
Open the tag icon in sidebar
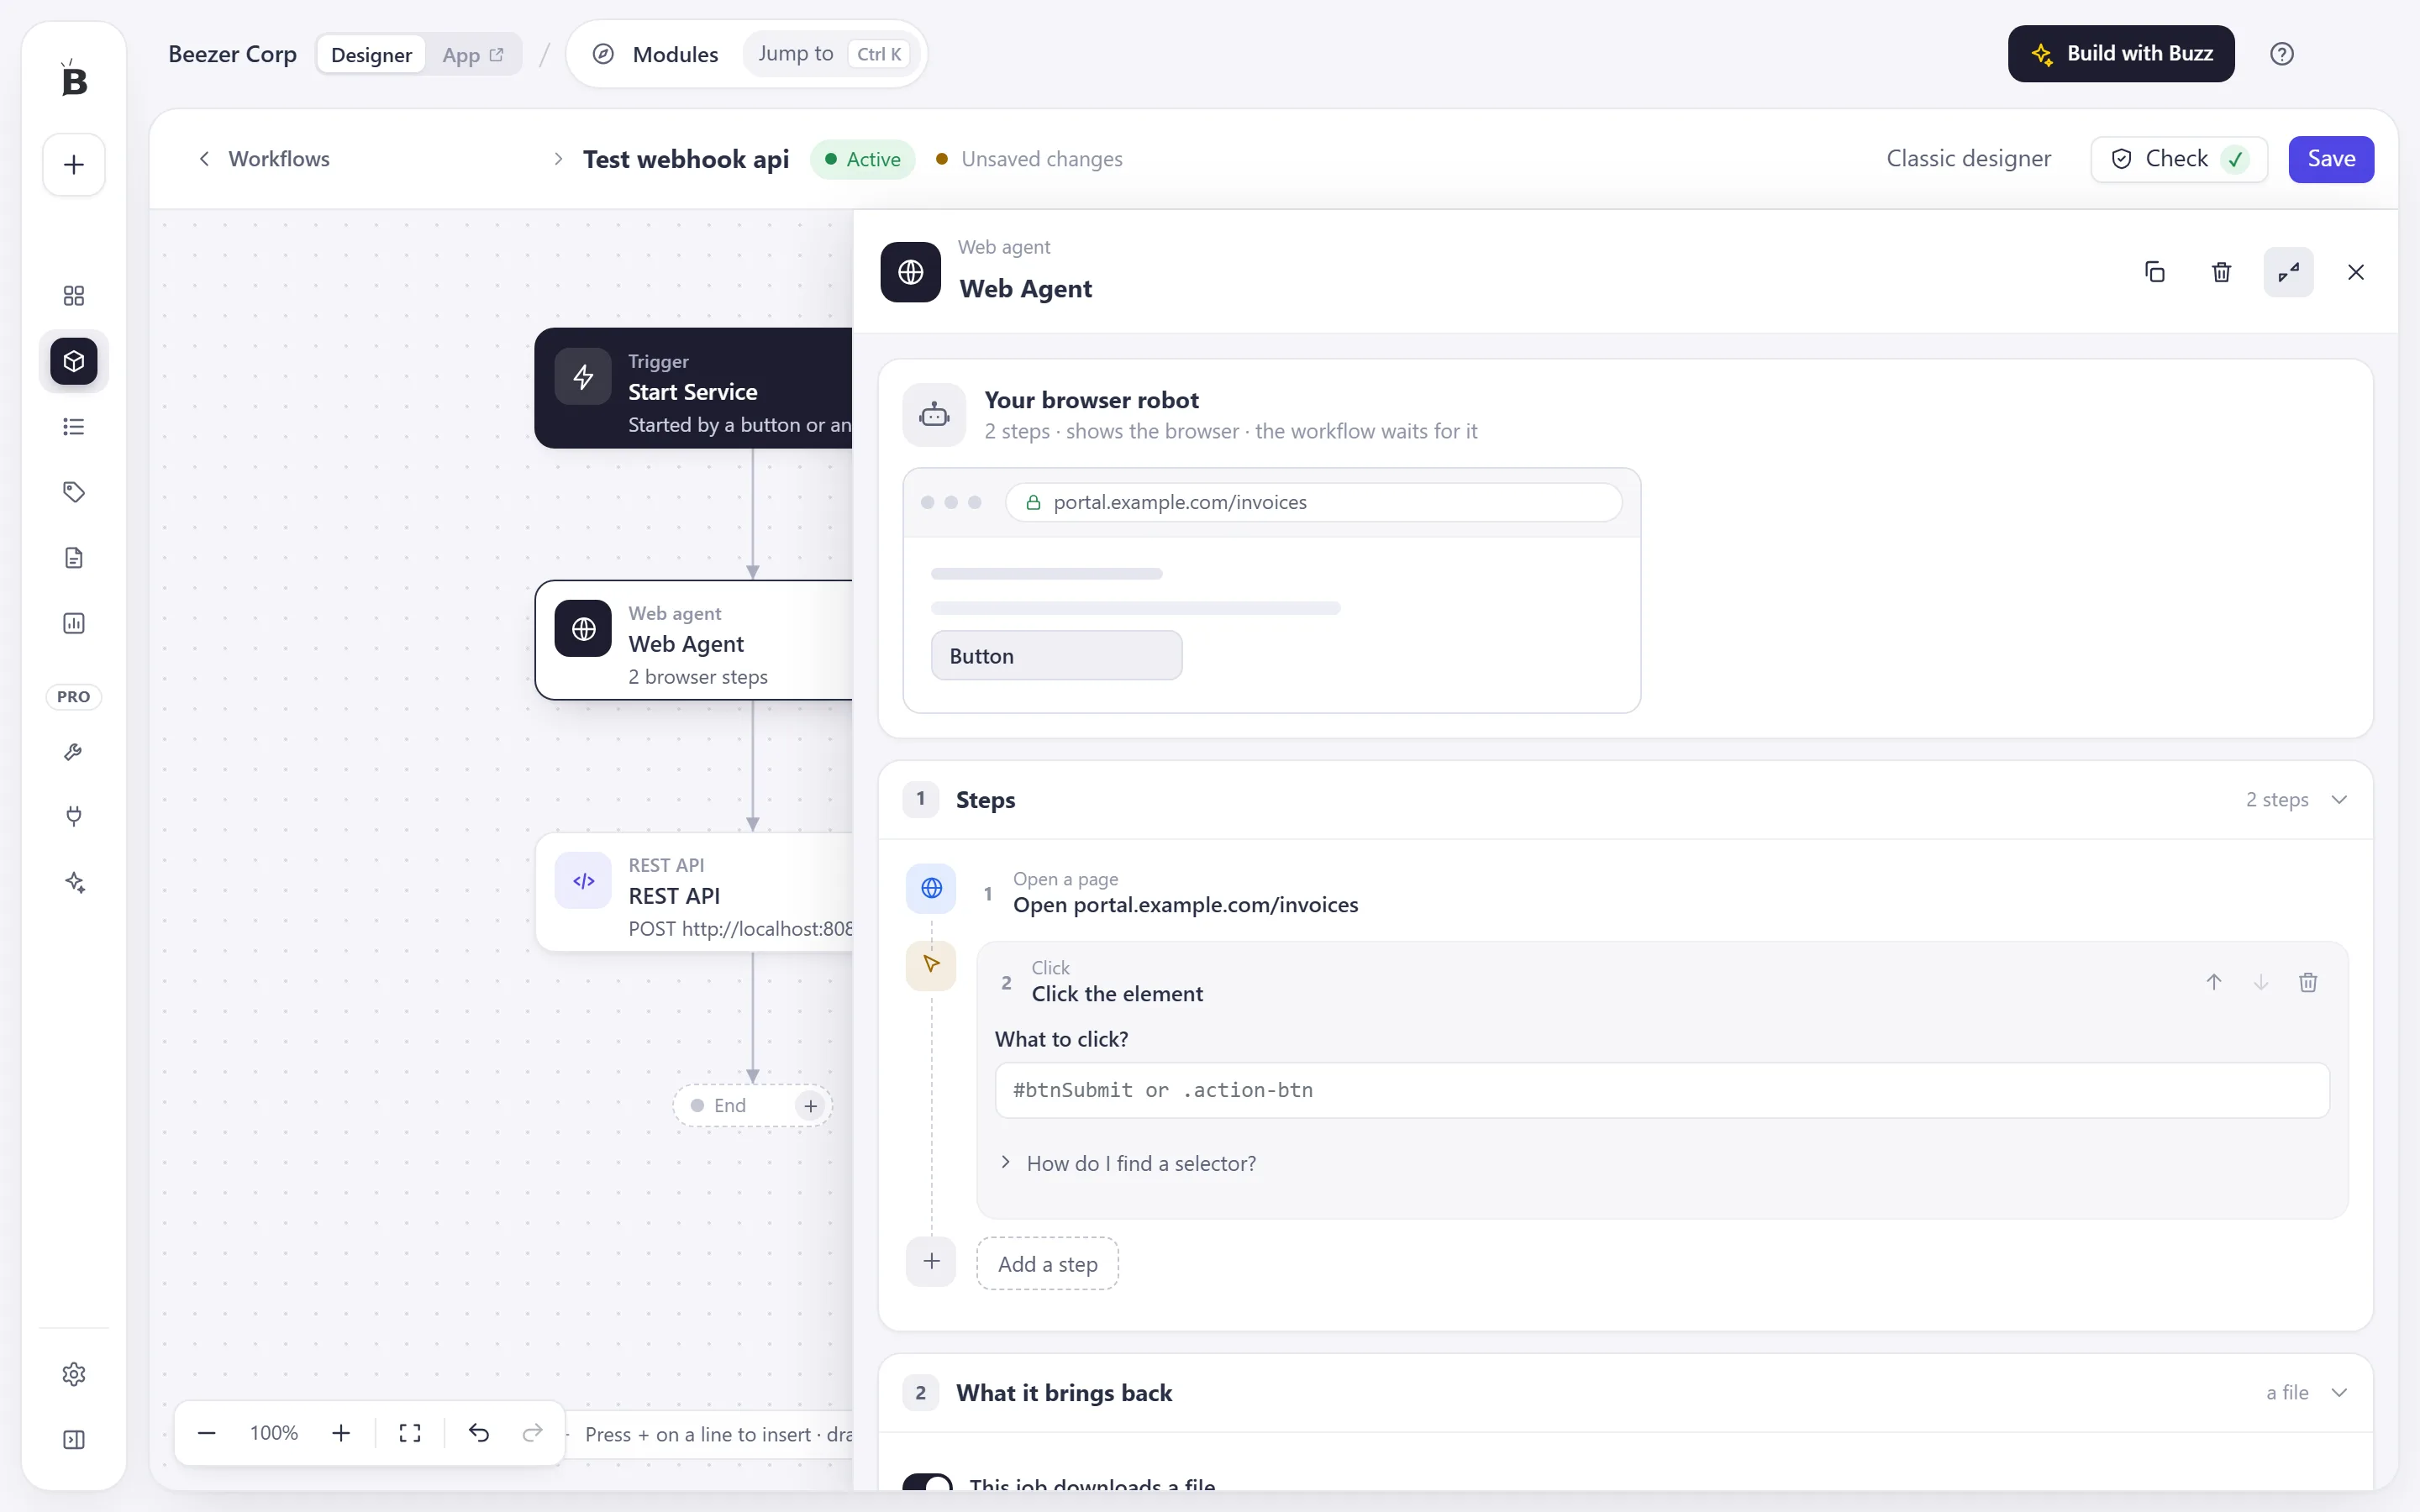coord(73,492)
